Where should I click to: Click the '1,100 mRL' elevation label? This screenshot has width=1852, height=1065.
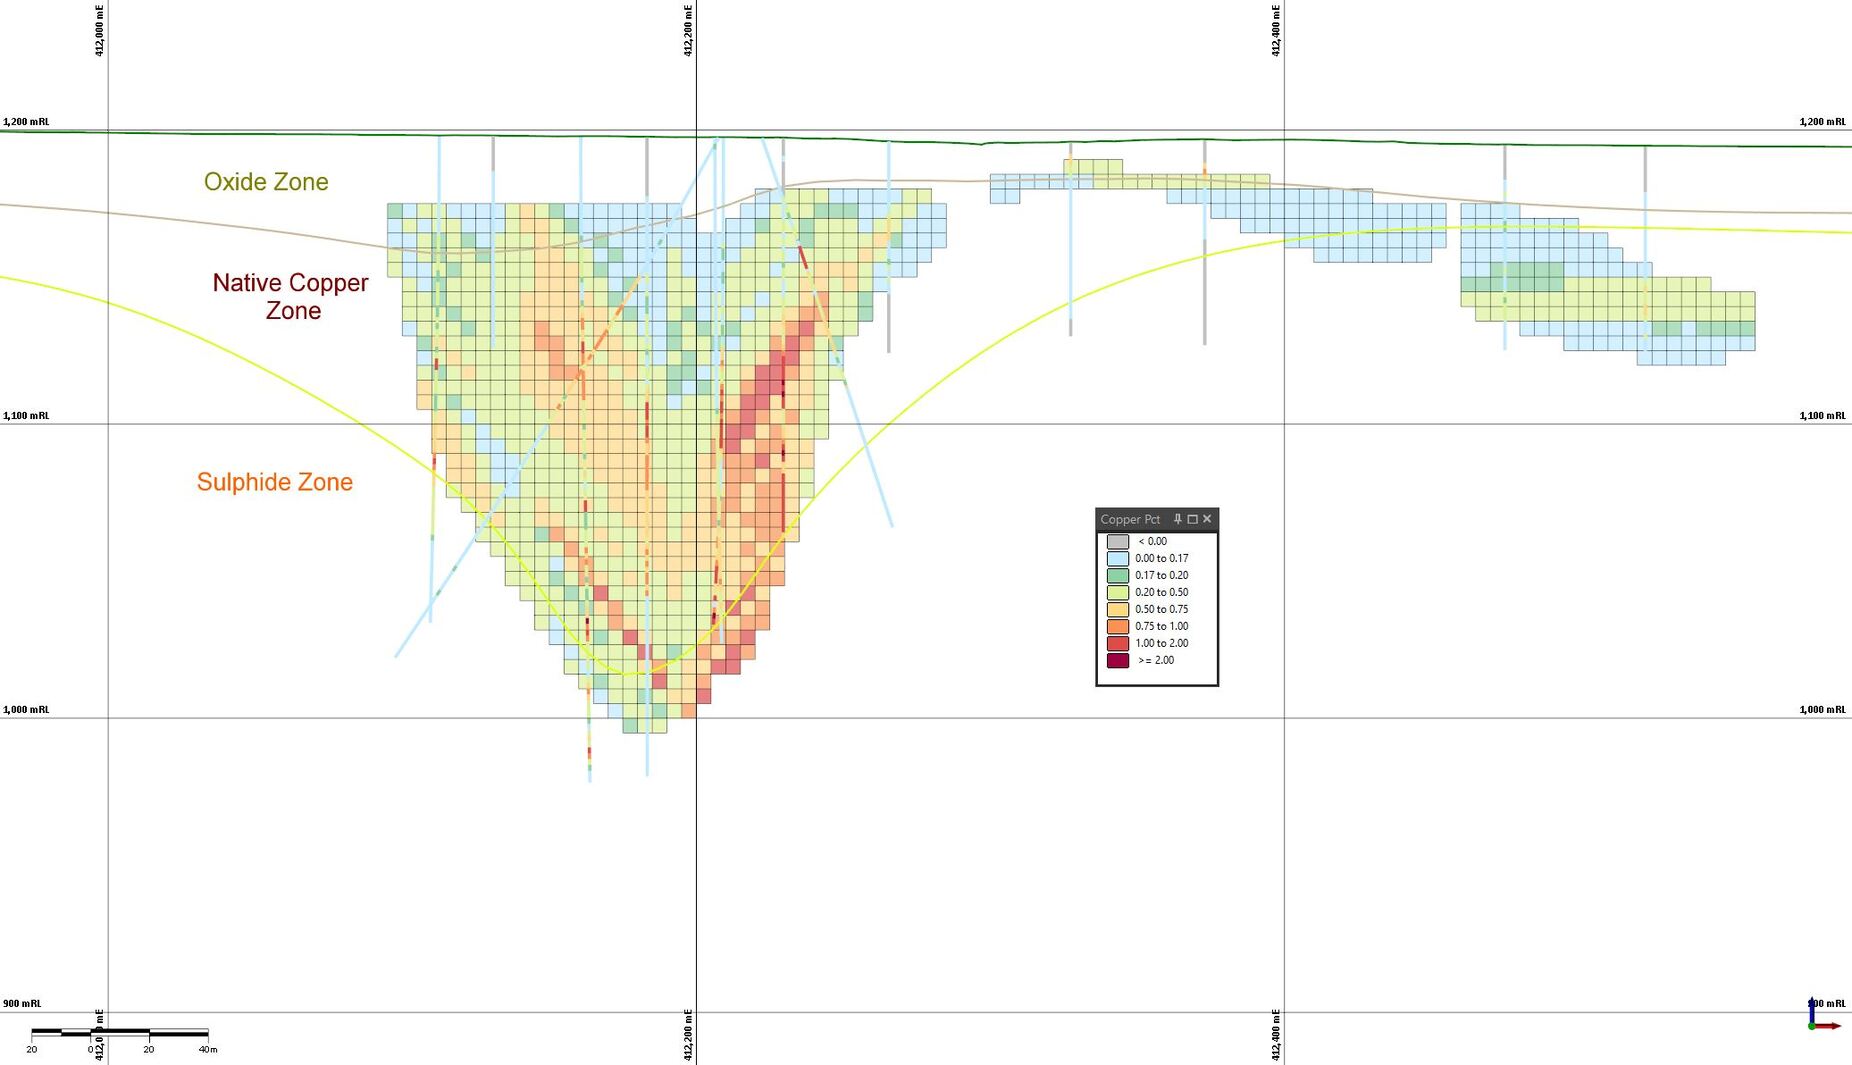pyautogui.click(x=26, y=414)
